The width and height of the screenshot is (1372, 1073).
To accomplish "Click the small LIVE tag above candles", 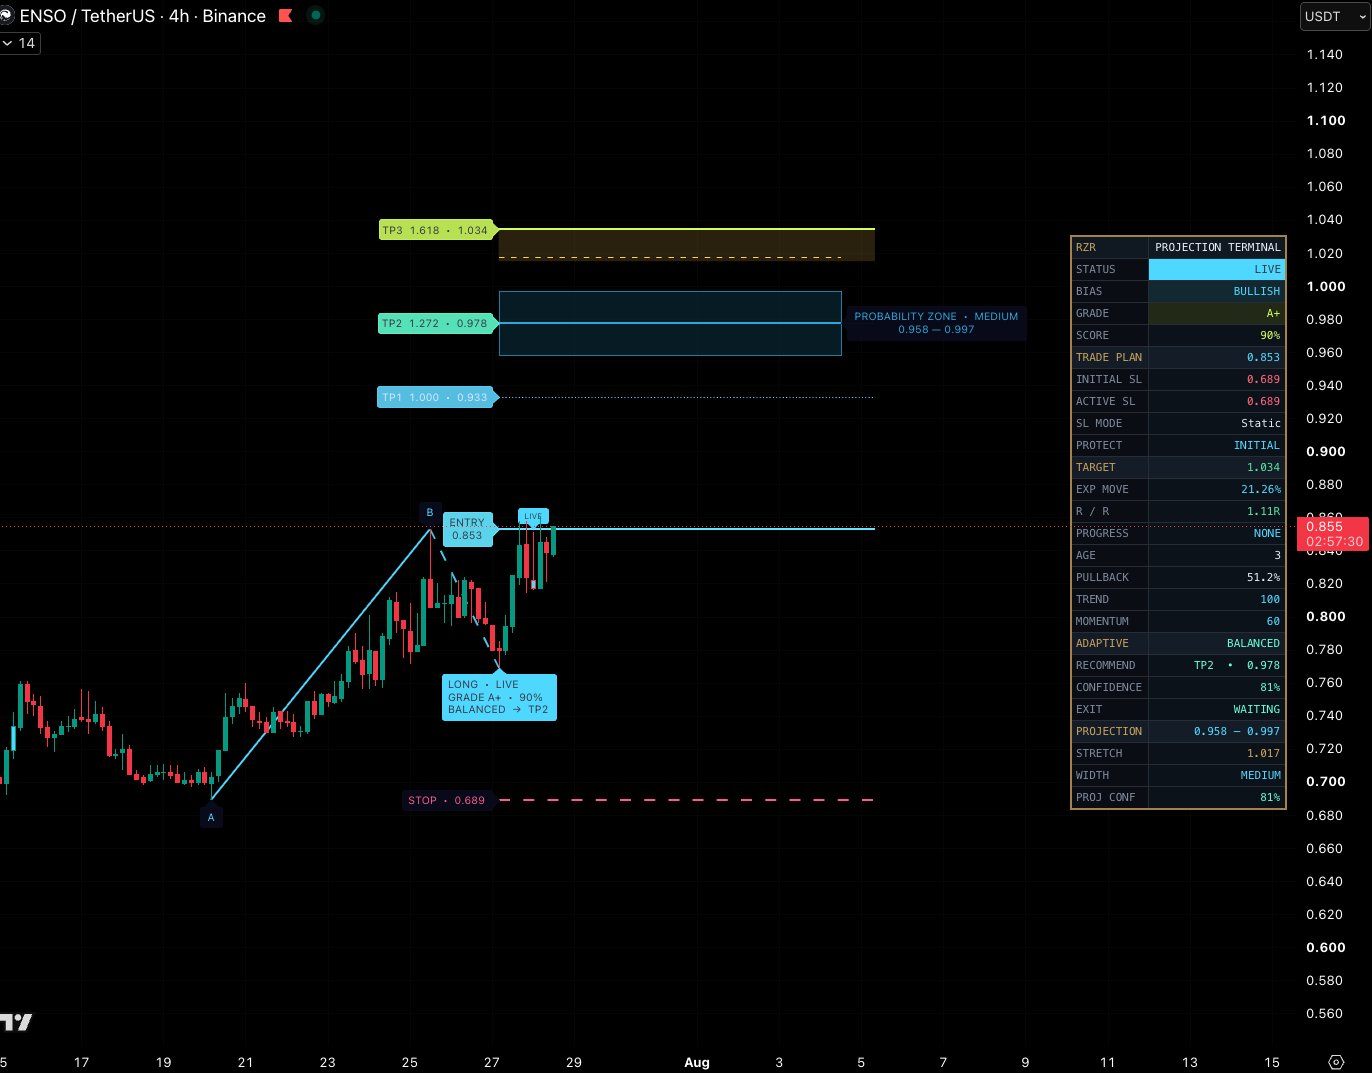I will coord(533,517).
